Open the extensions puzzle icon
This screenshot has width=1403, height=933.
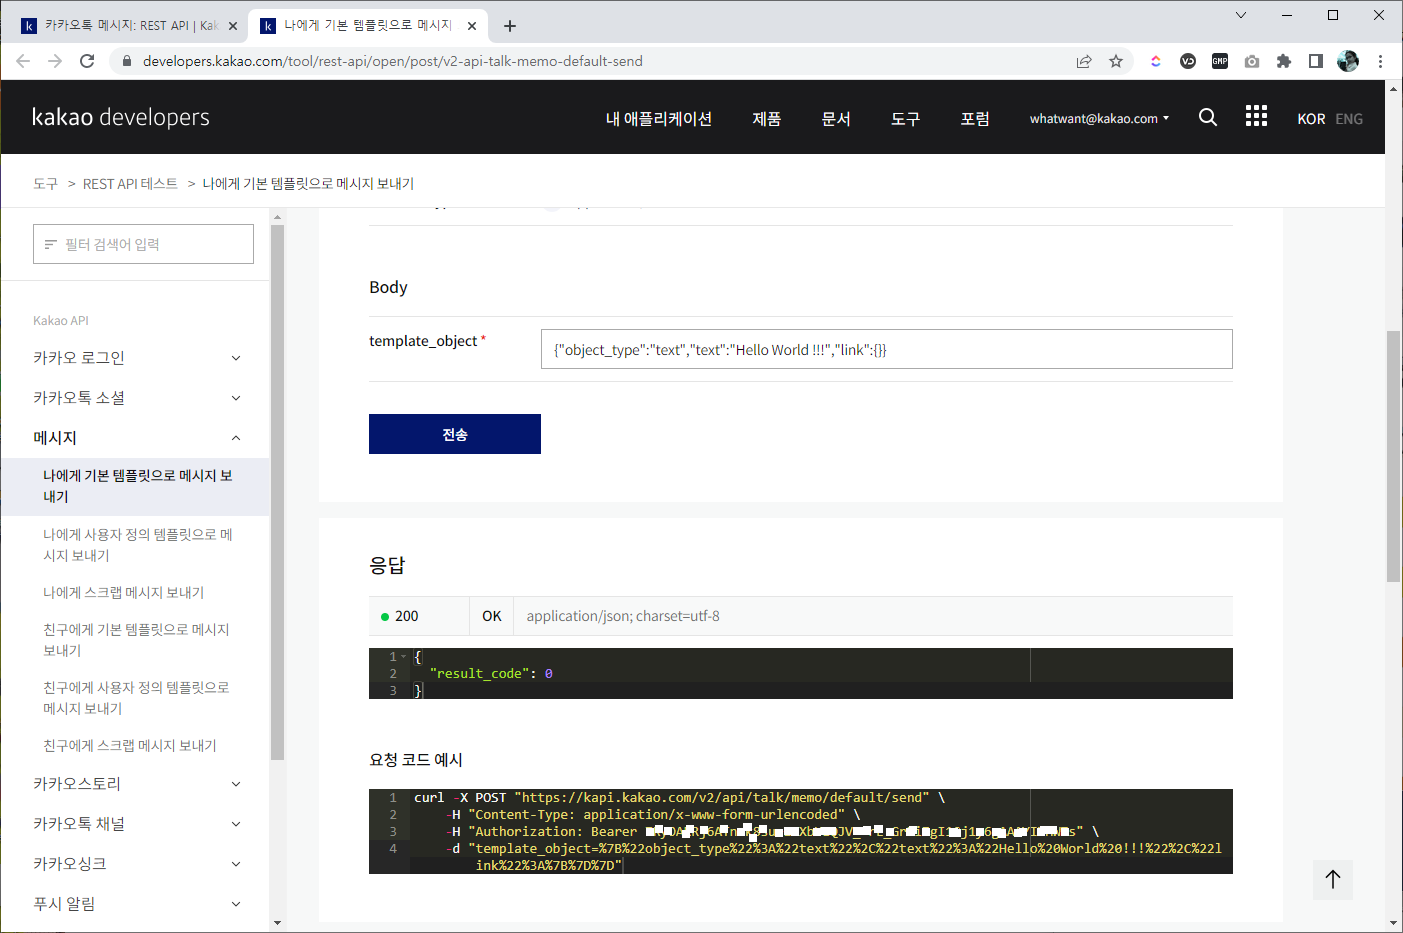1284,61
